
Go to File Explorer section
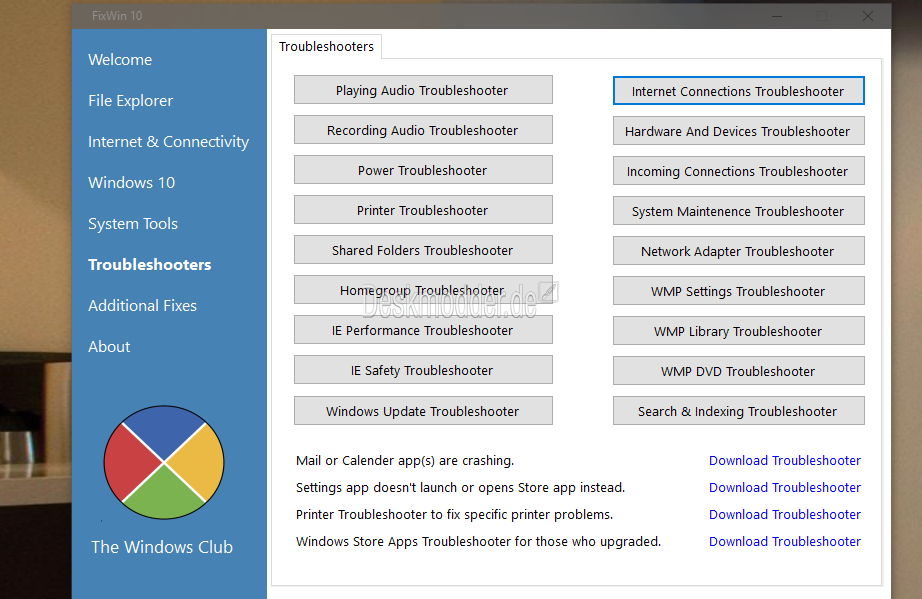pos(131,101)
